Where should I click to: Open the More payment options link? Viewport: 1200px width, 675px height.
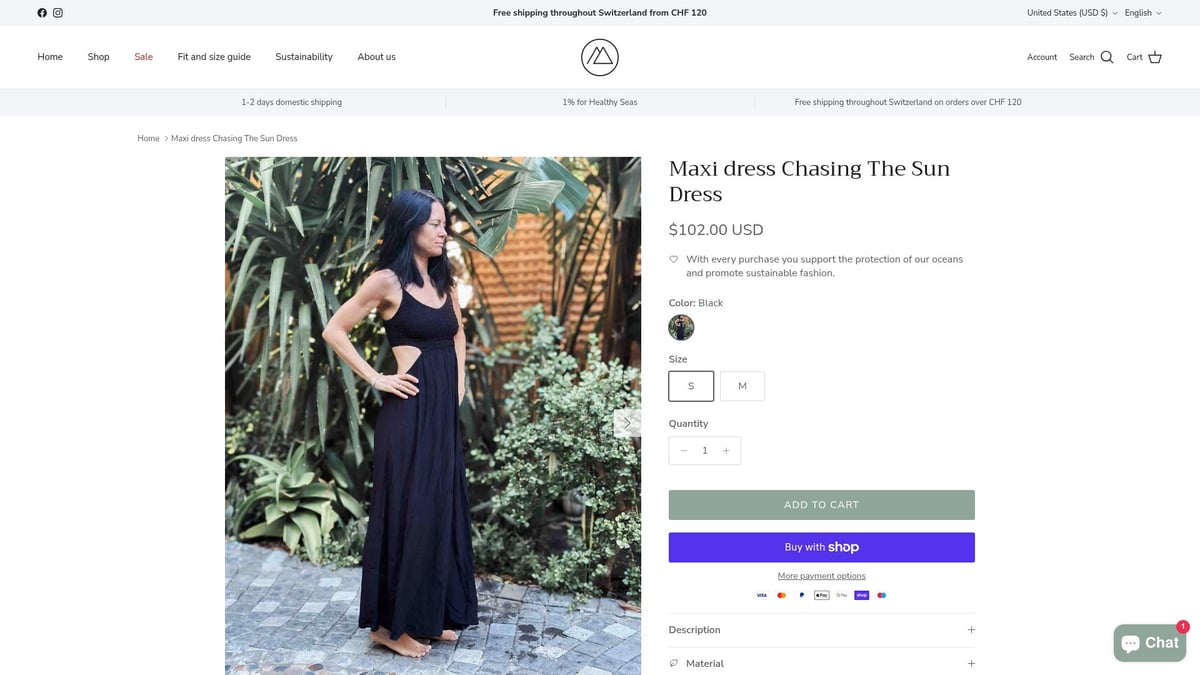821,575
